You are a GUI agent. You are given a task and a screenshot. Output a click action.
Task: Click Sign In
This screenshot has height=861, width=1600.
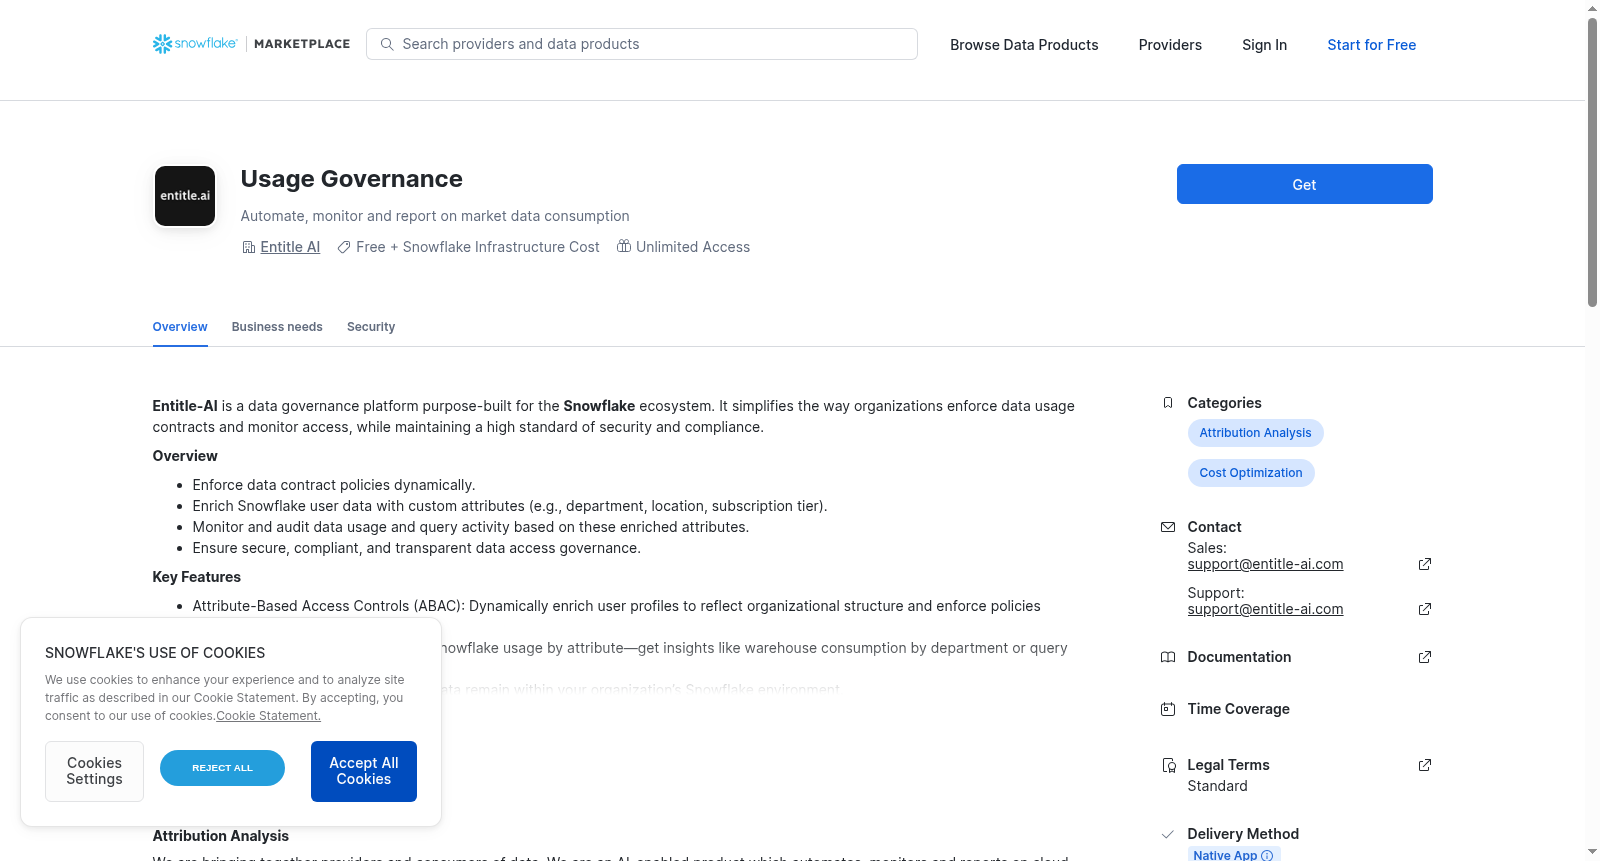(x=1264, y=45)
